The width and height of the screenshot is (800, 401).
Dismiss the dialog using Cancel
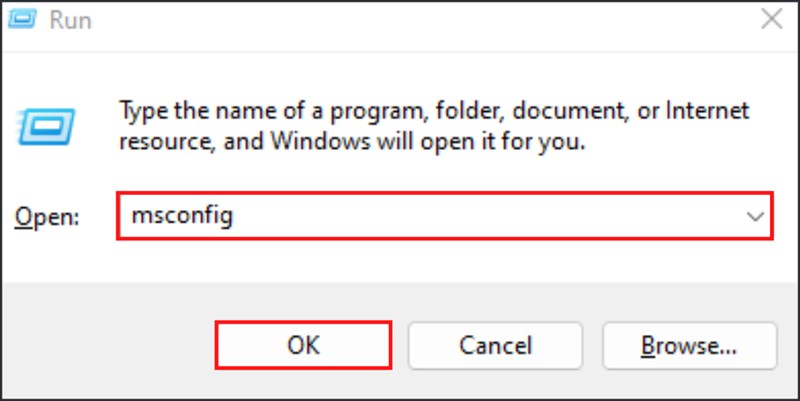click(495, 345)
